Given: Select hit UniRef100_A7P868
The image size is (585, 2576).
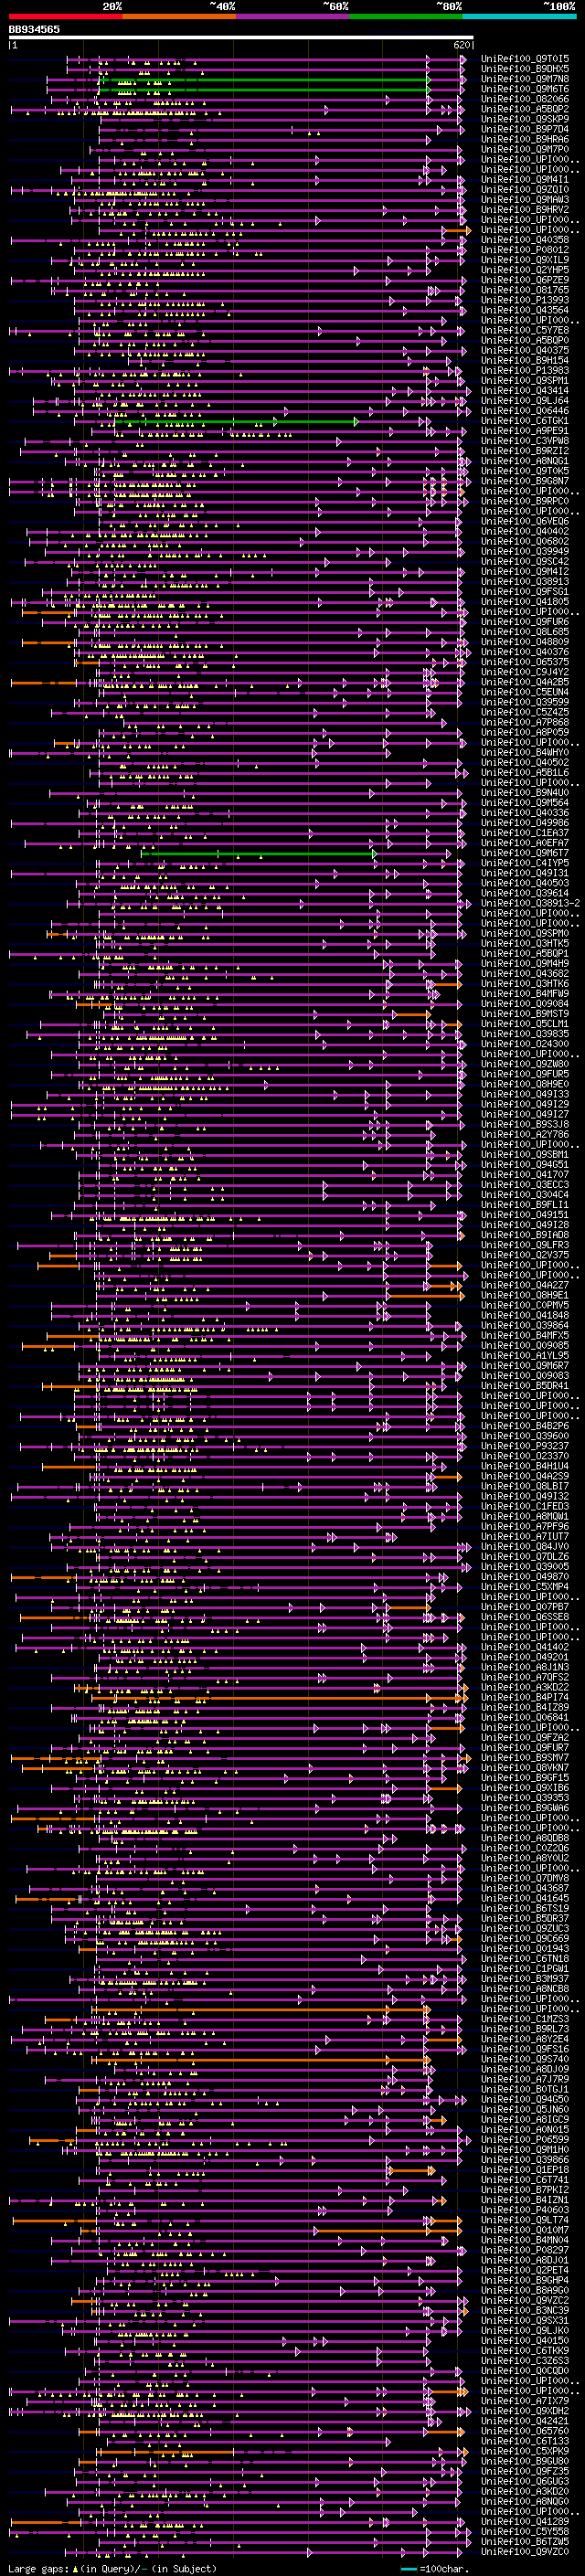Looking at the screenshot, I should [x=525, y=722].
